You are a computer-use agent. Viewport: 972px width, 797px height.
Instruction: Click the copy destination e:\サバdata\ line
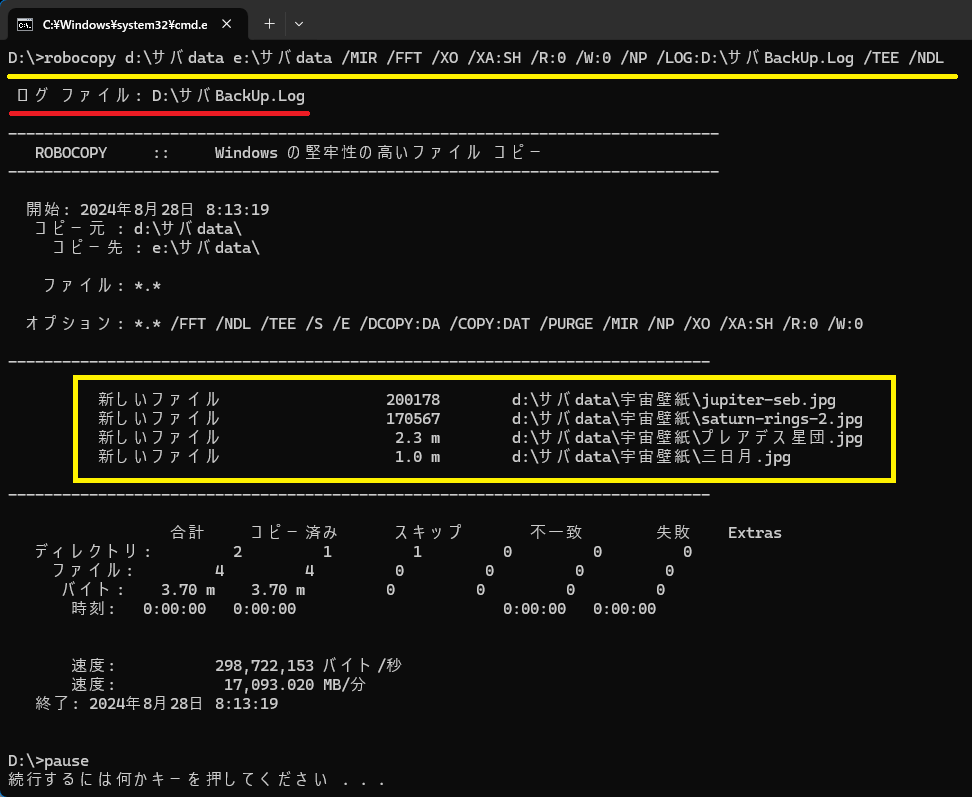[156, 248]
